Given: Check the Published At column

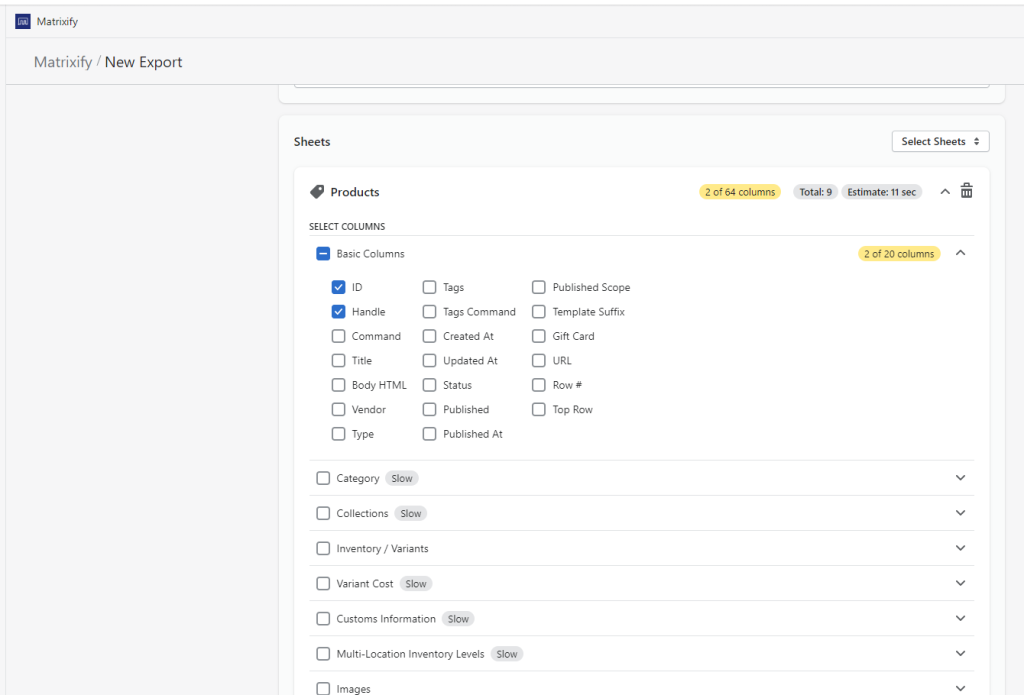Looking at the screenshot, I should (x=429, y=433).
